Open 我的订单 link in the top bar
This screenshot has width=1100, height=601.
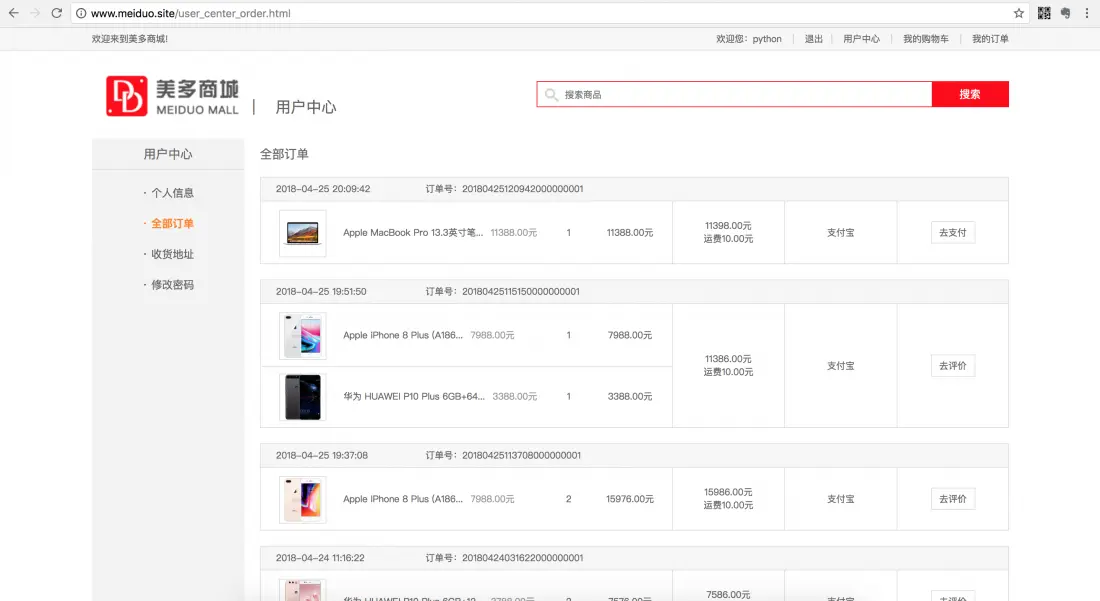[x=991, y=39]
